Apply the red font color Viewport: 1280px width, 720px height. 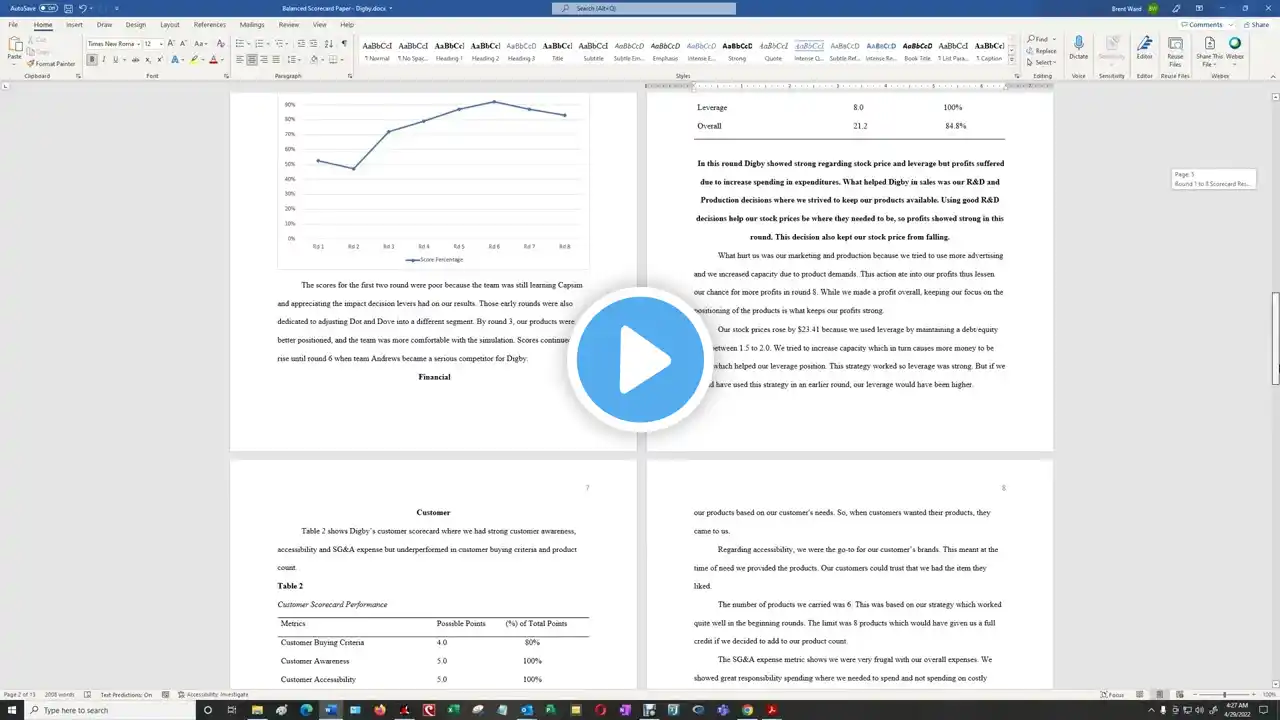[213, 60]
